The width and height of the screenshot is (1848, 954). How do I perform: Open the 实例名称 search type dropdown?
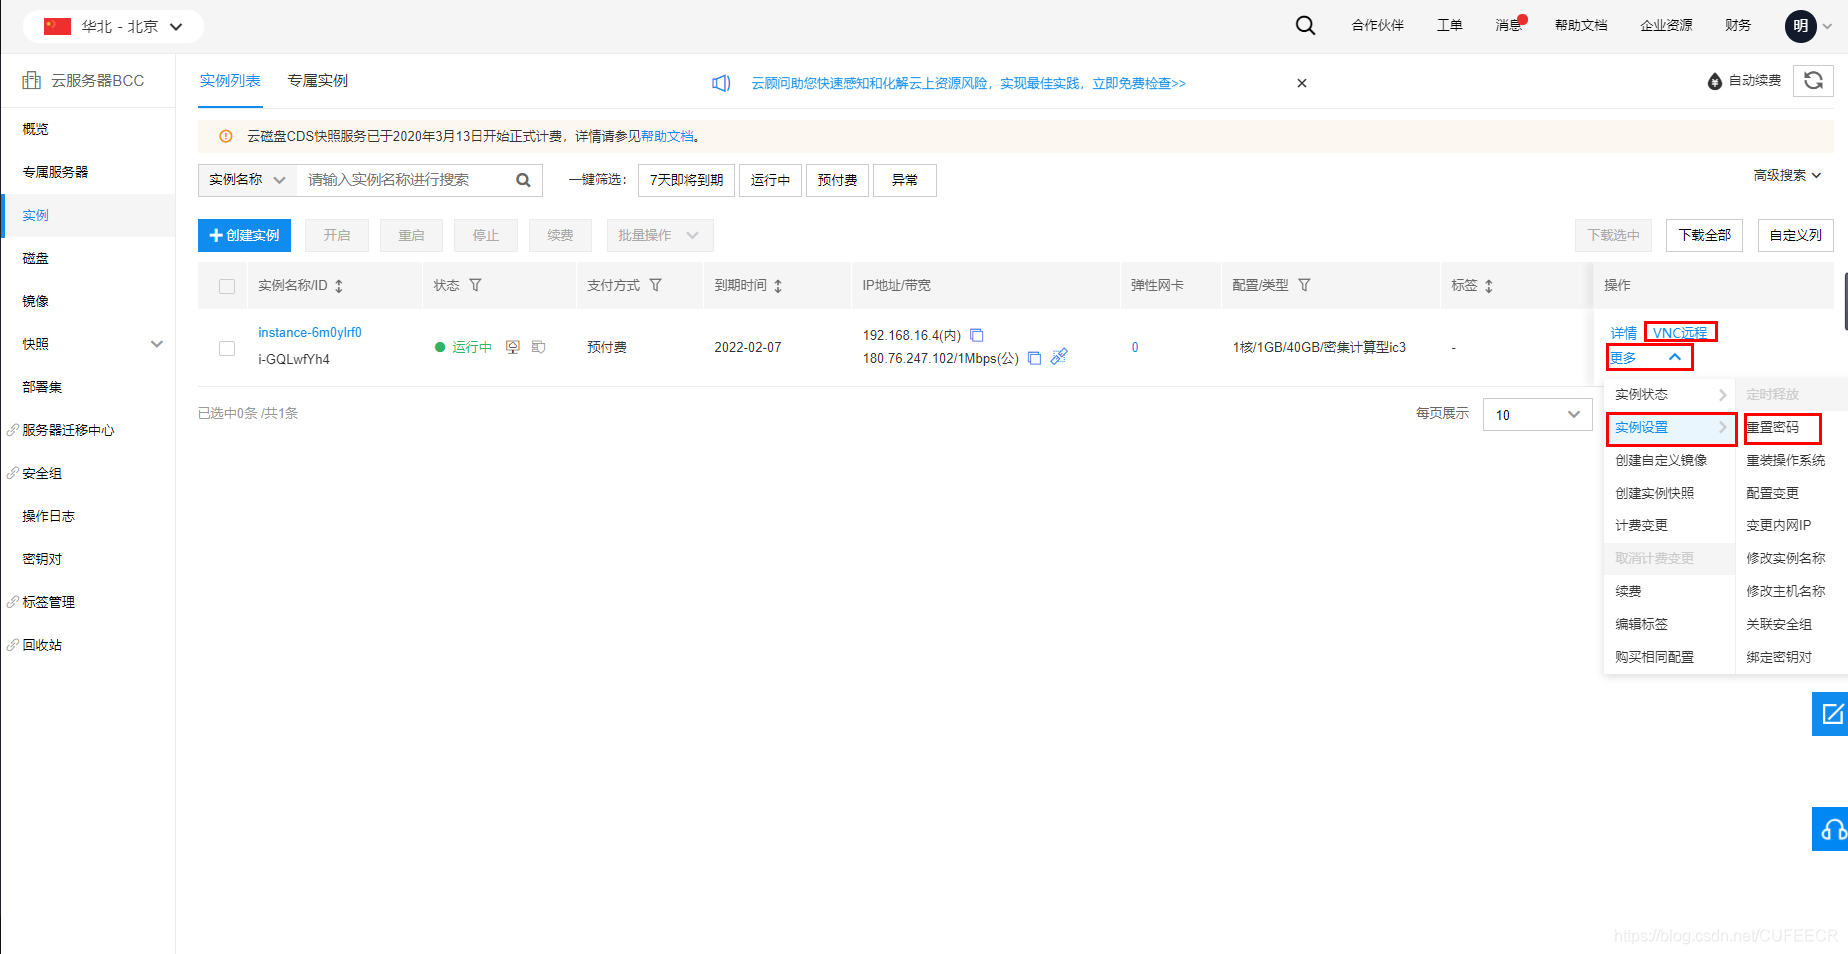[x=247, y=180]
